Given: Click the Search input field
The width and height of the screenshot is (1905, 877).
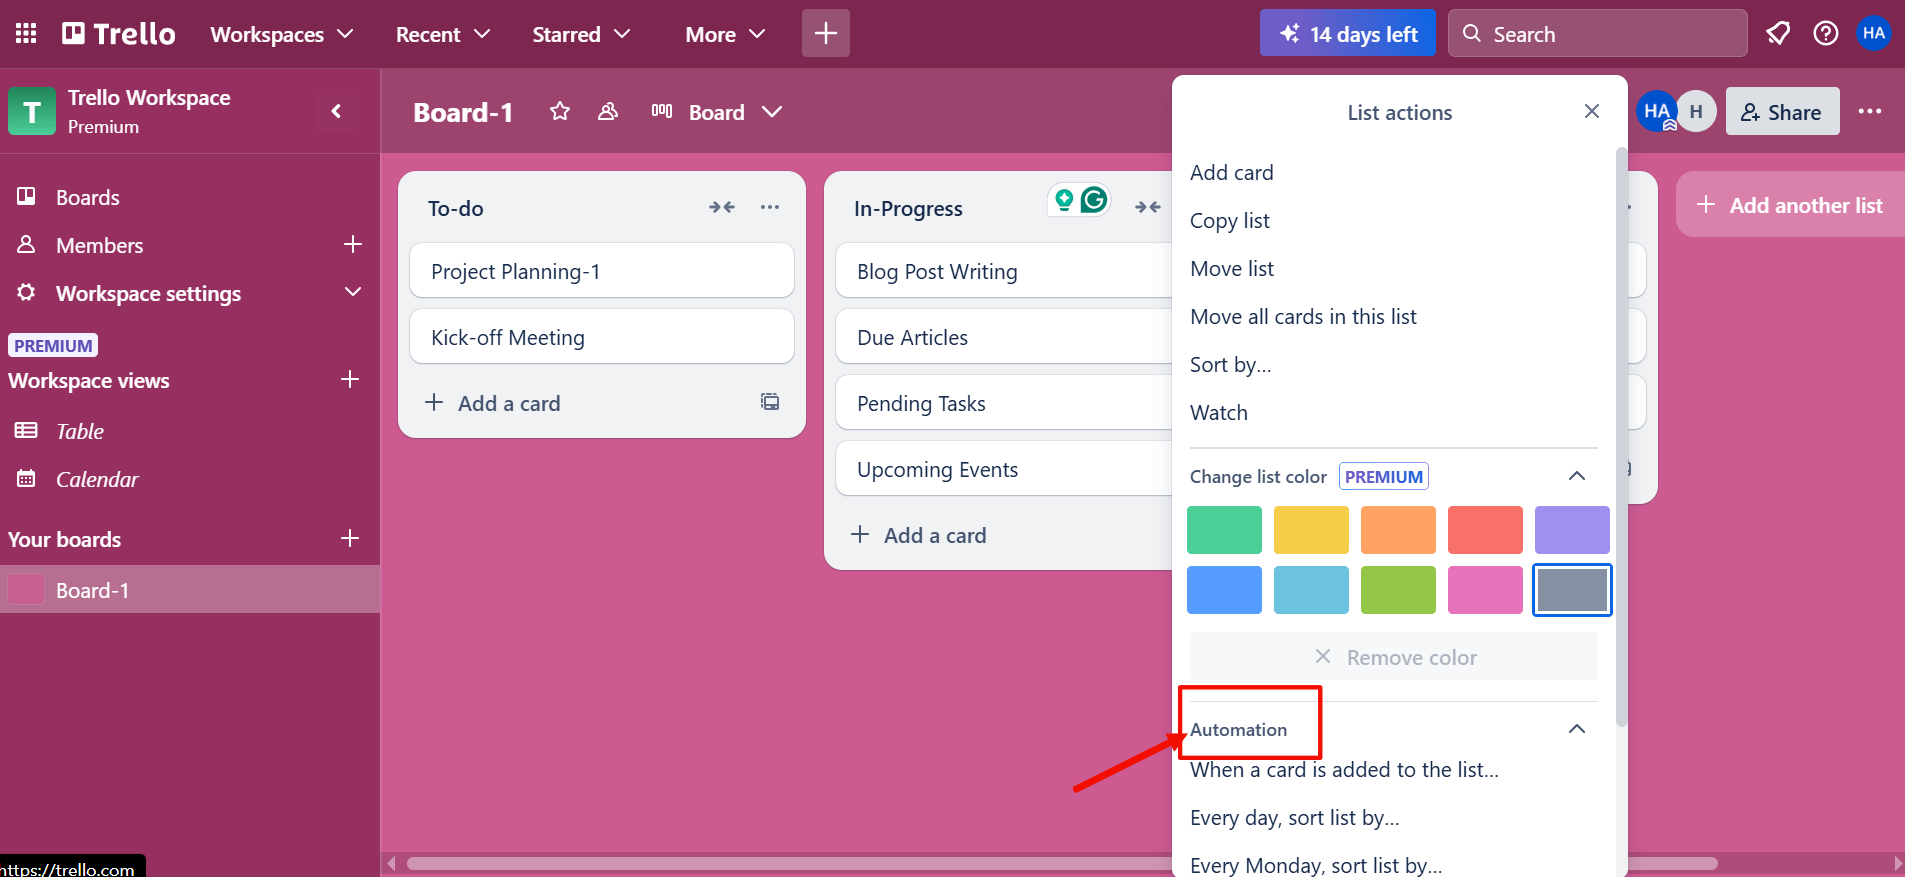Looking at the screenshot, I should 1597,34.
